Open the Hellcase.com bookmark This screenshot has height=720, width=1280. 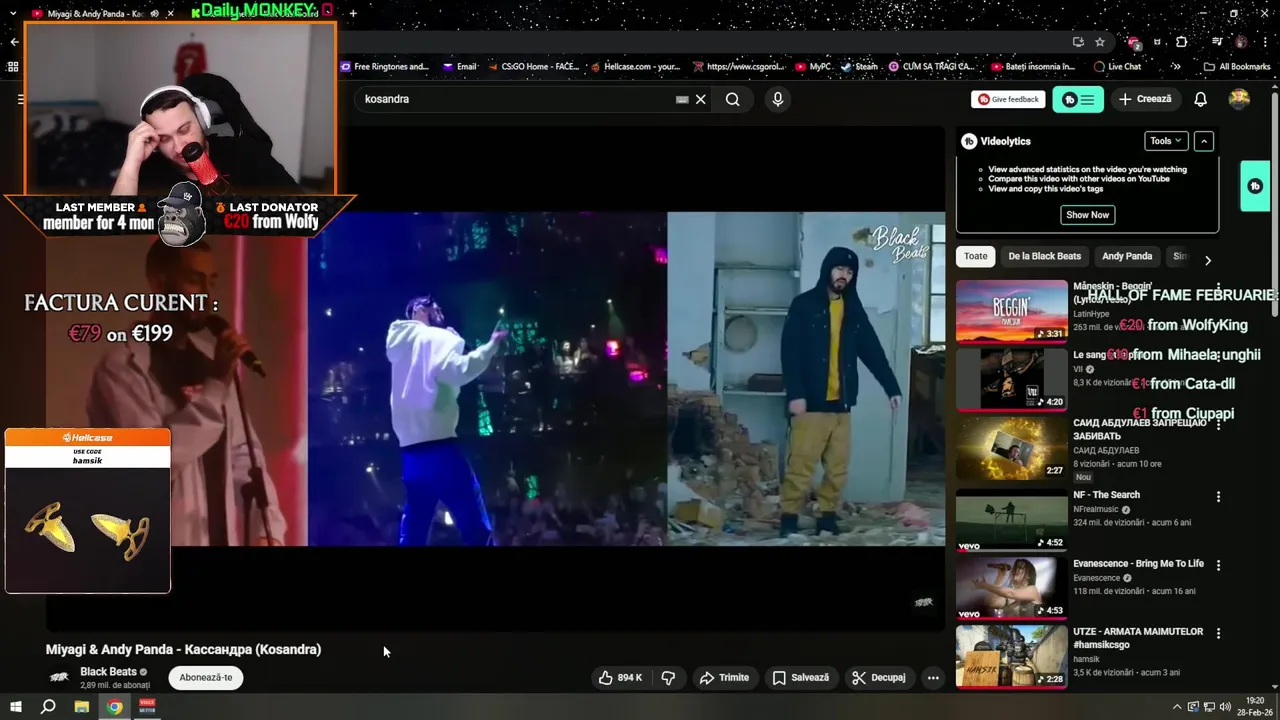click(636, 67)
